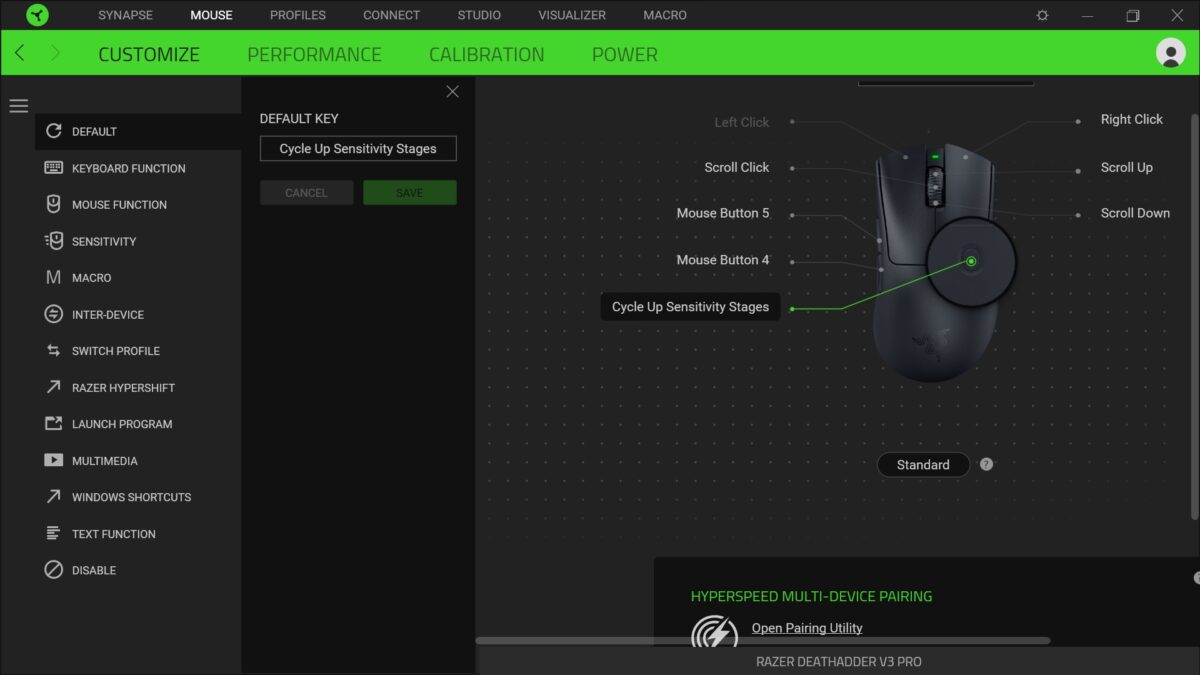
Task: Click the HyperSpeed pairing lightning icon
Action: point(714,631)
